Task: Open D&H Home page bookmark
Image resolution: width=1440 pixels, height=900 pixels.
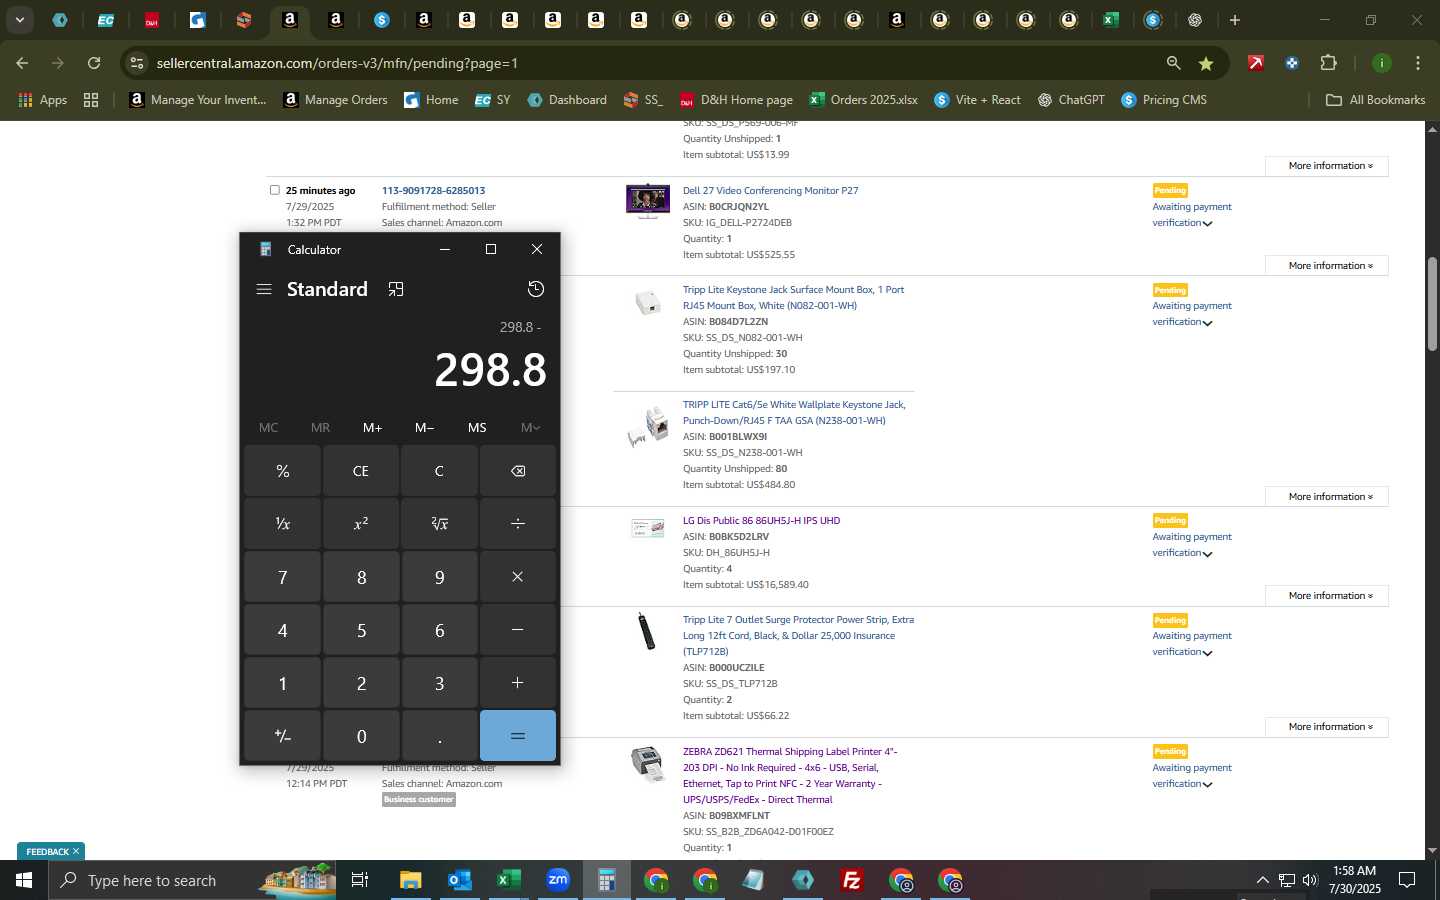Action: 736,99
